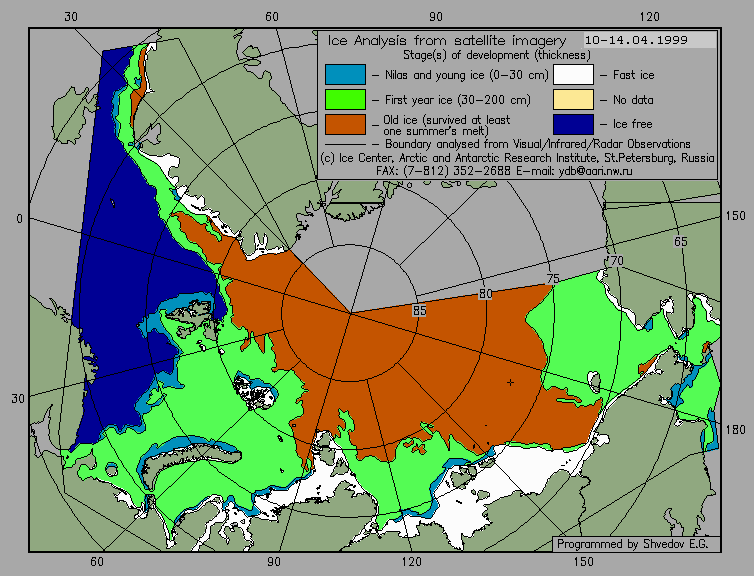
Task: Click the latitude label 70
Action: 616,261
